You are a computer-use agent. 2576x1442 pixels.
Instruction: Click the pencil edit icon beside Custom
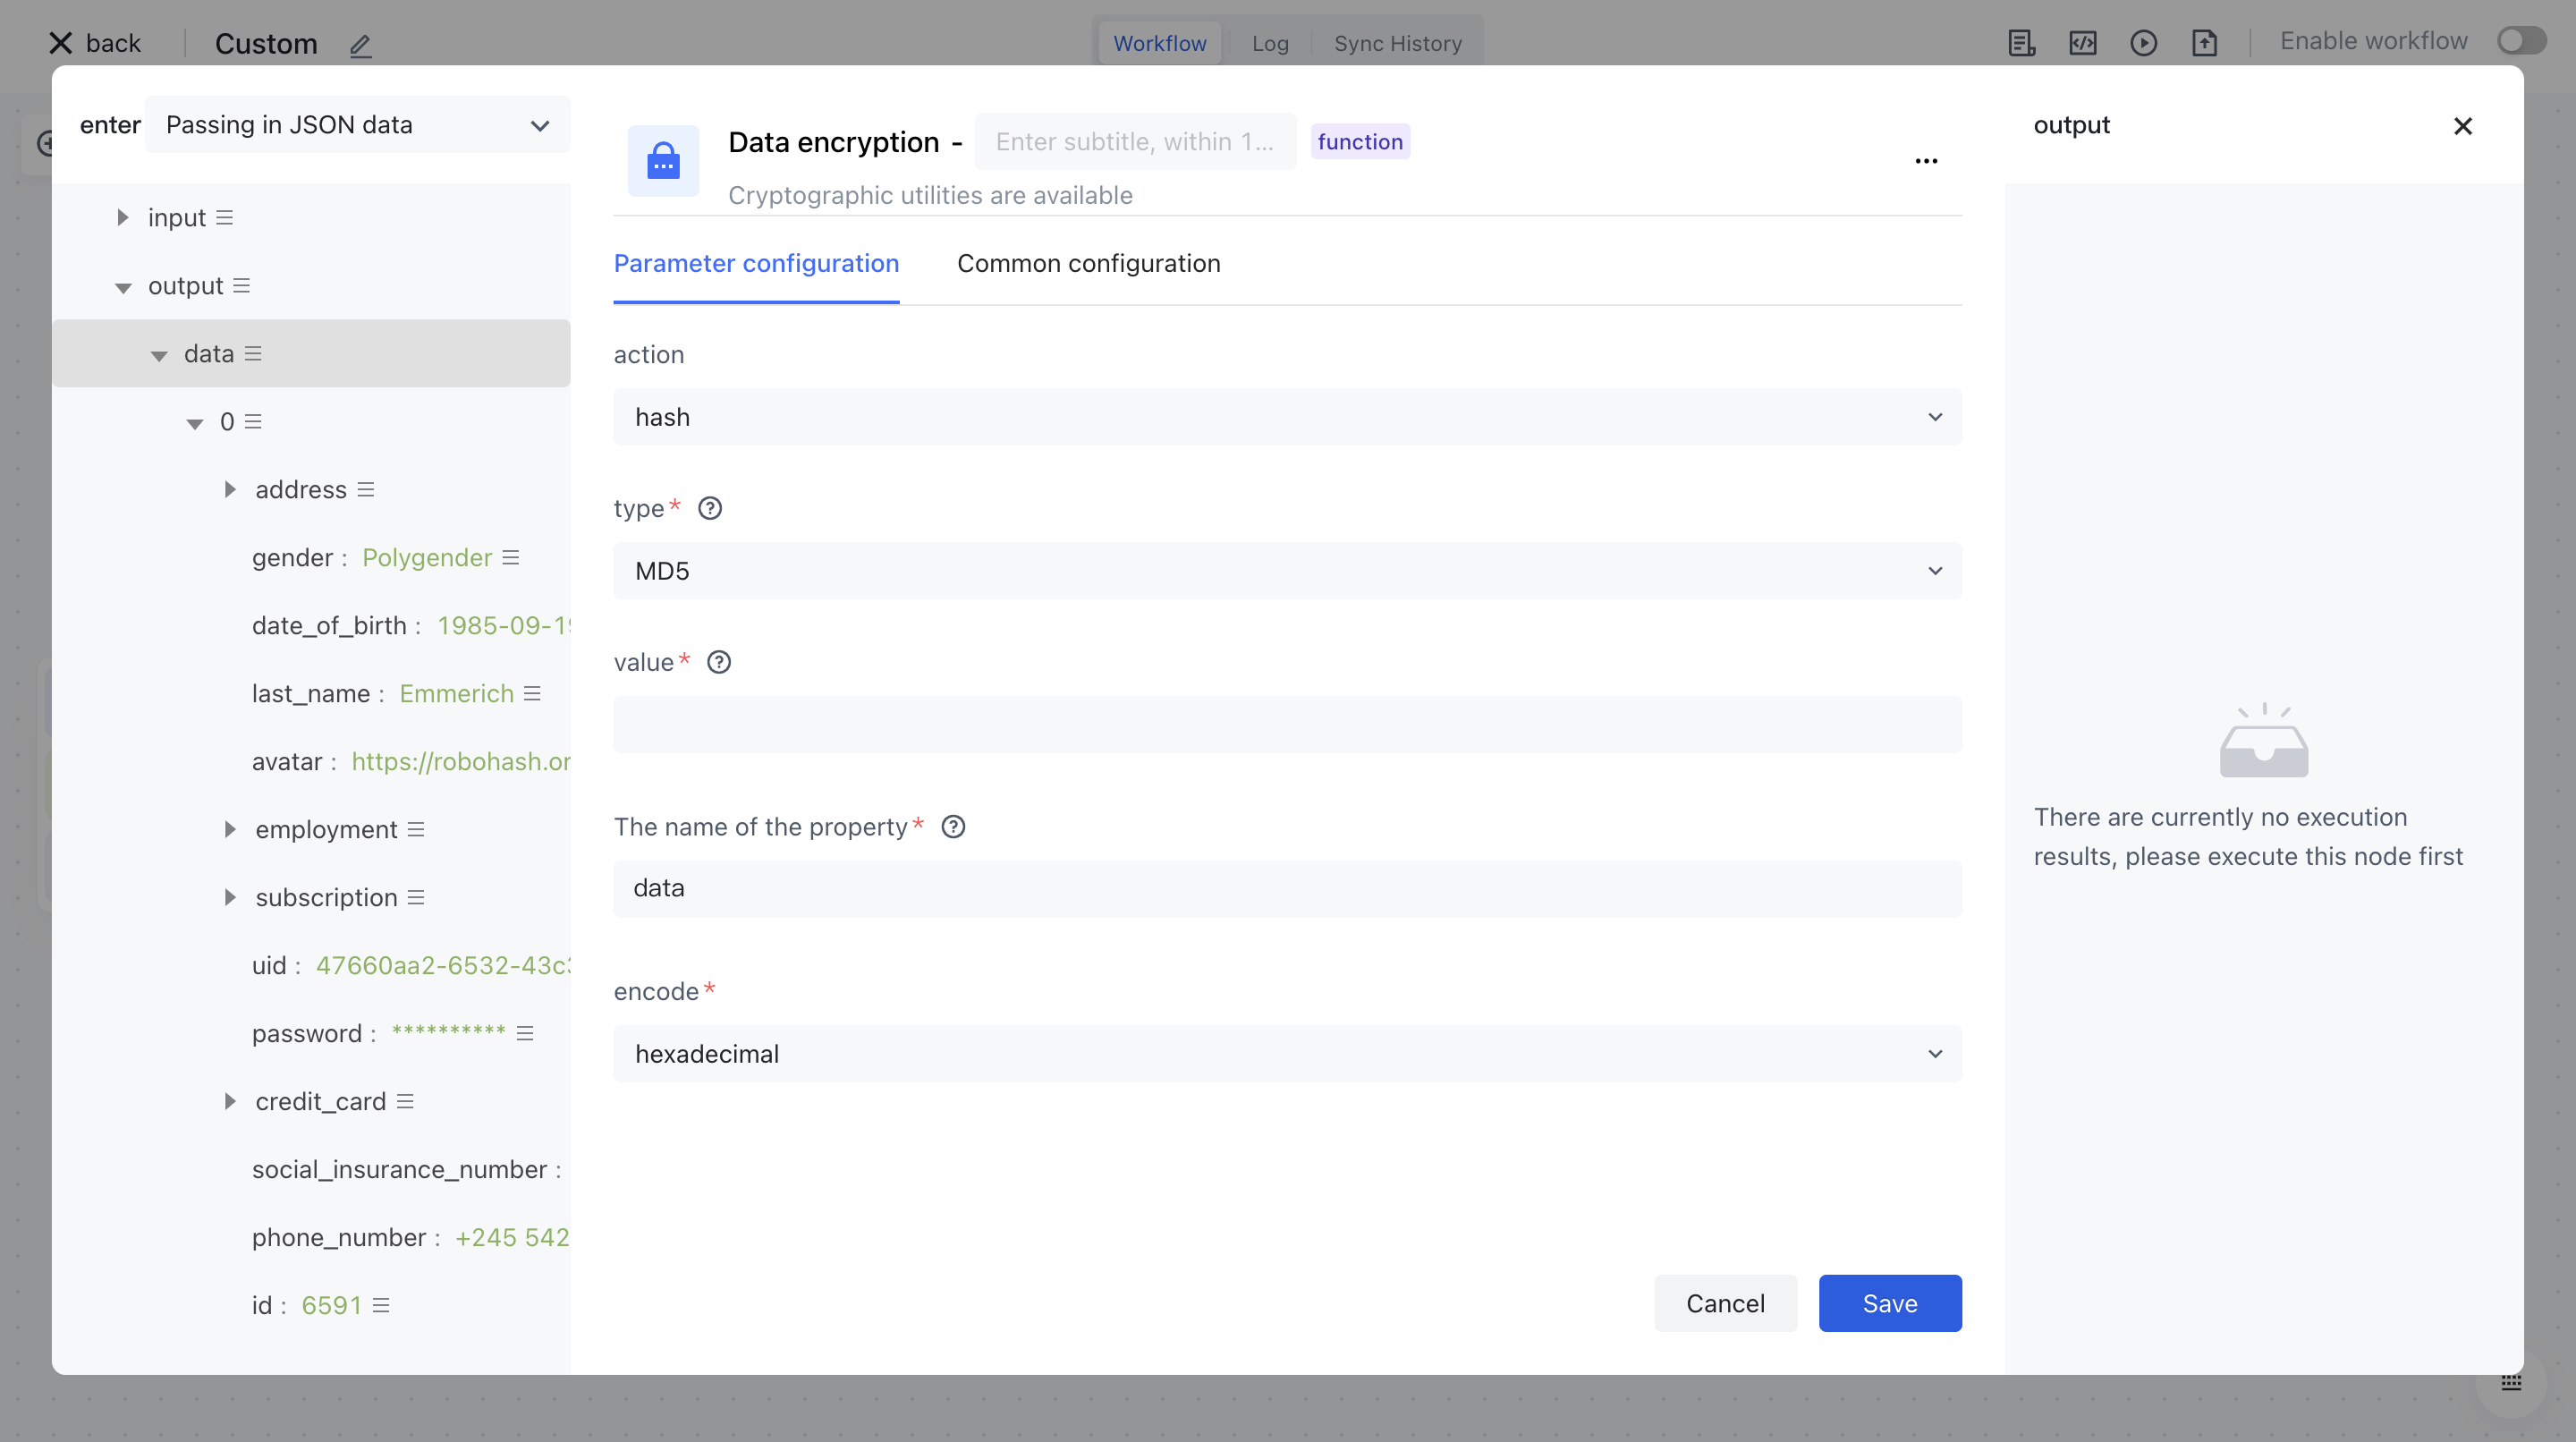click(x=360, y=45)
